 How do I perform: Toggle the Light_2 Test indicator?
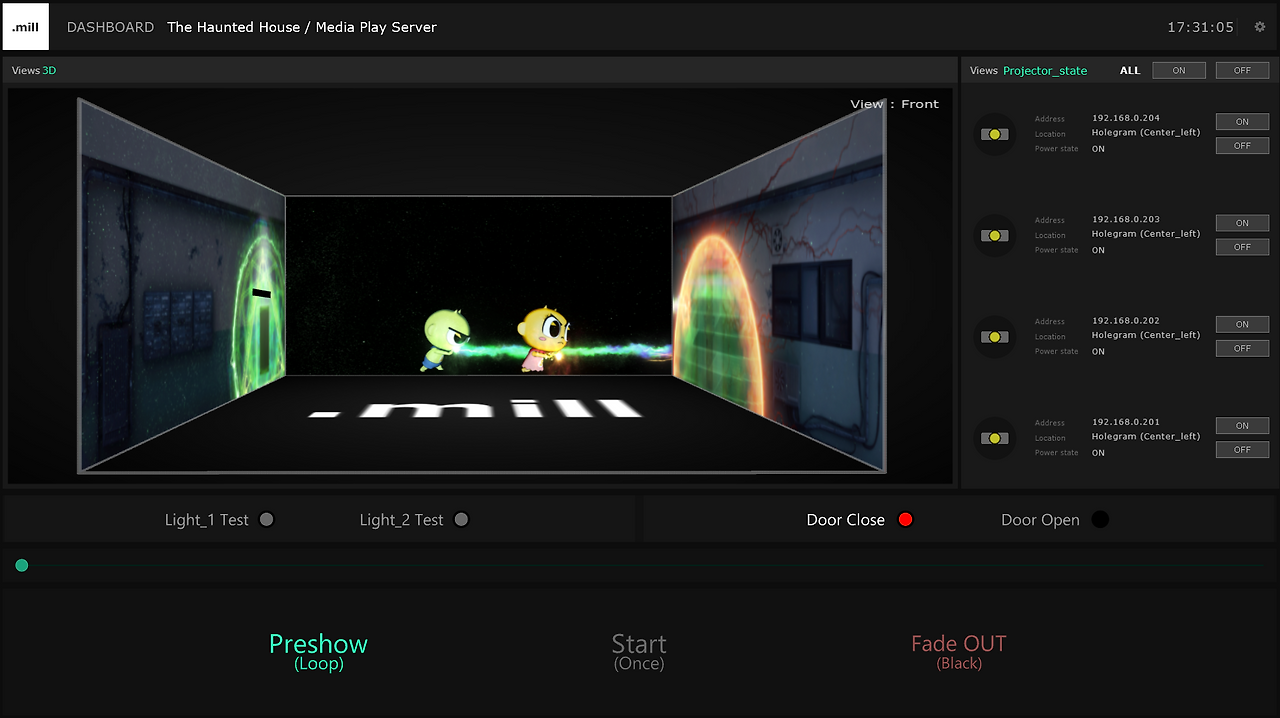pyautogui.click(x=461, y=519)
